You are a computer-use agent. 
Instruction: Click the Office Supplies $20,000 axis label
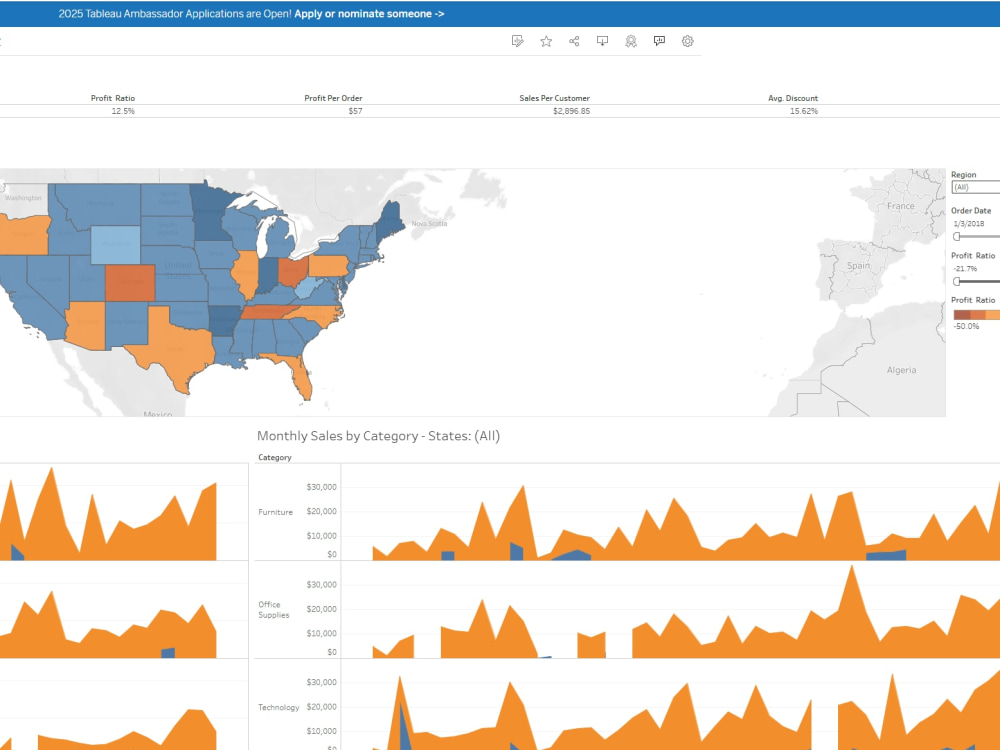point(321,609)
